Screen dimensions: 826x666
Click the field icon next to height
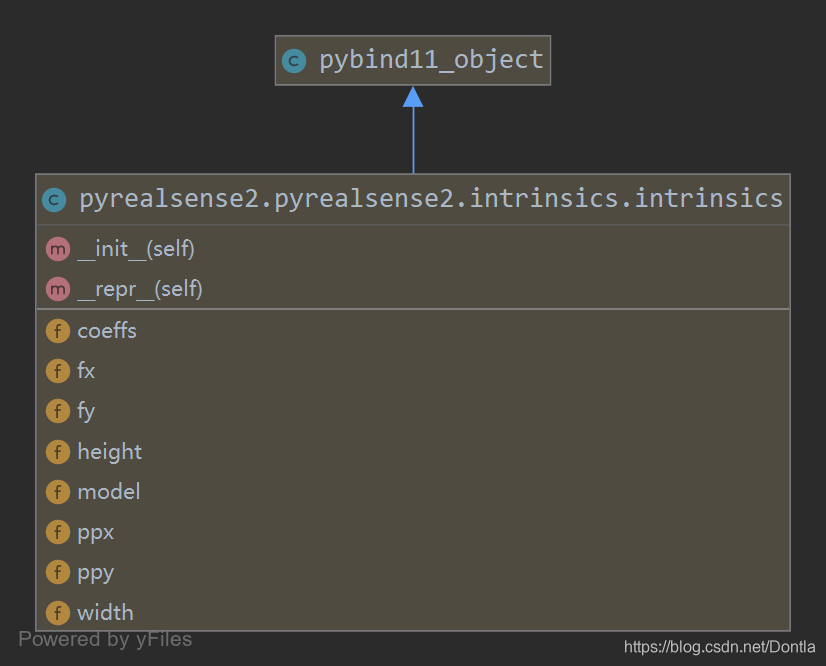point(58,452)
